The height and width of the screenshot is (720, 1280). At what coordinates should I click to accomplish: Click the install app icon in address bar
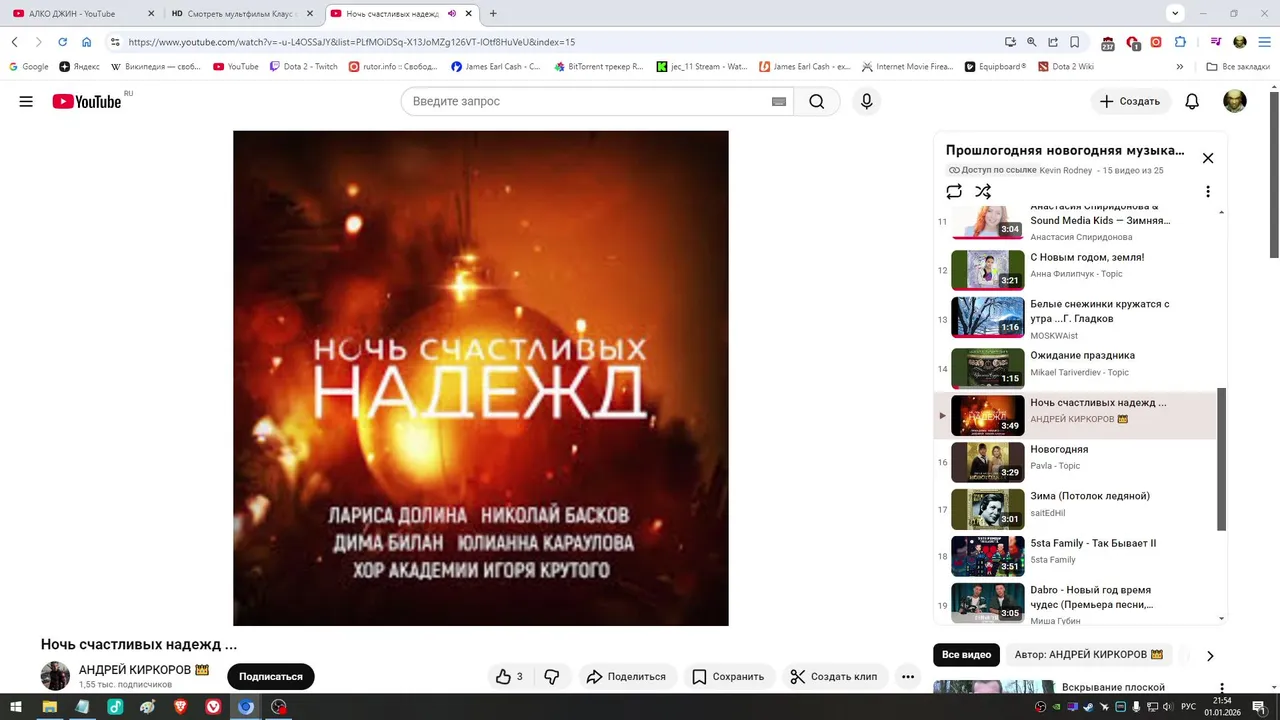[1010, 42]
